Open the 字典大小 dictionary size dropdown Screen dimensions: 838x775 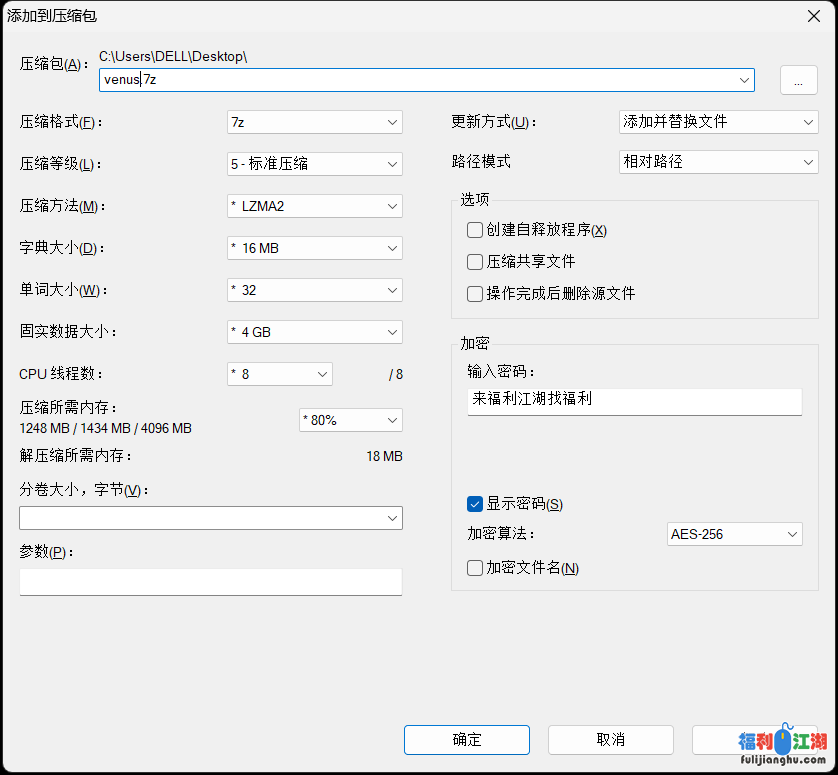pos(315,247)
